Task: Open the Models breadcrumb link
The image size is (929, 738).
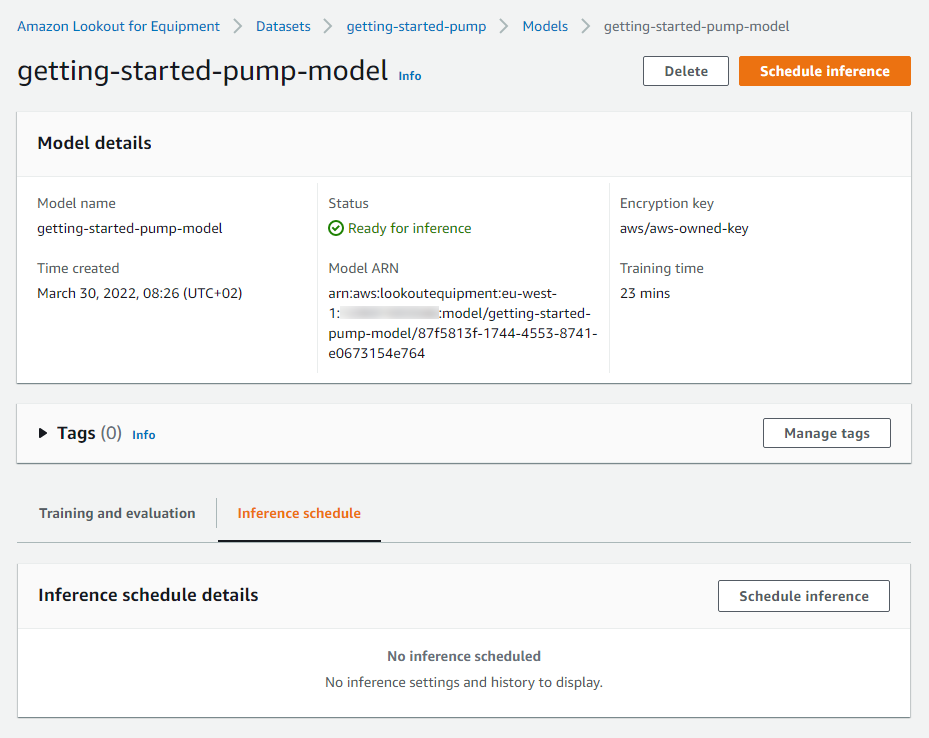Action: coord(545,26)
